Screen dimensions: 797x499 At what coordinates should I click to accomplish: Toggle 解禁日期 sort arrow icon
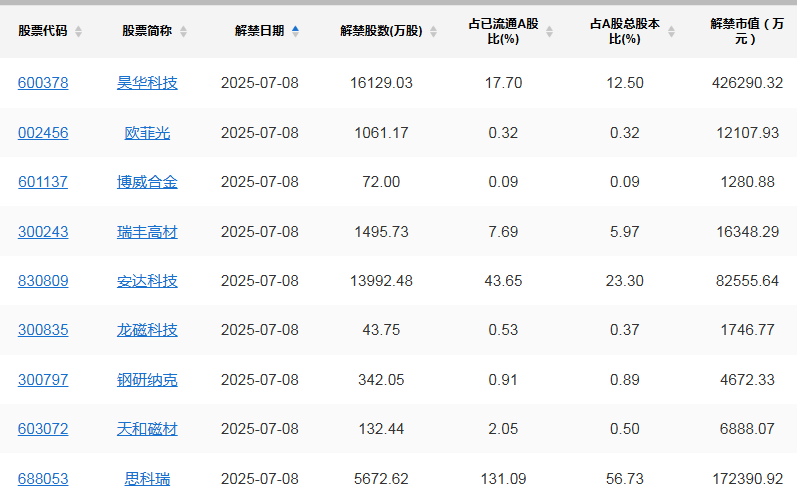(295, 32)
